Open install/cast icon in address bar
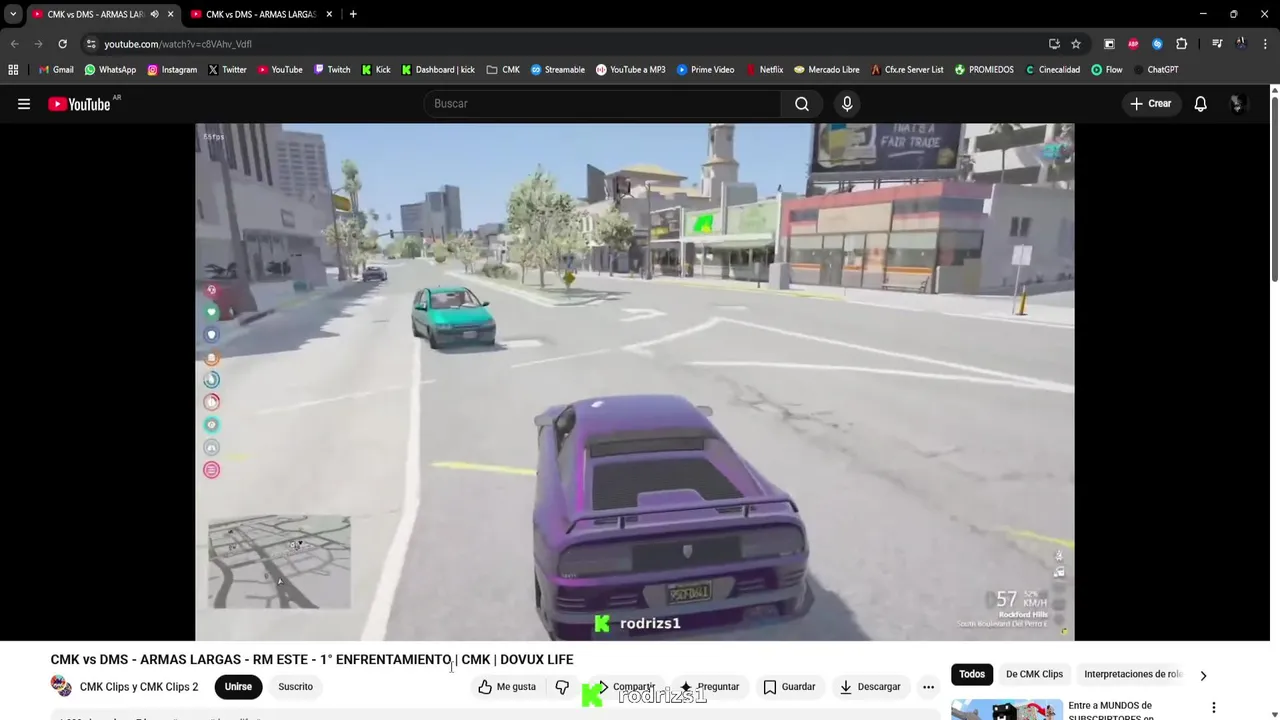 click(x=1054, y=44)
